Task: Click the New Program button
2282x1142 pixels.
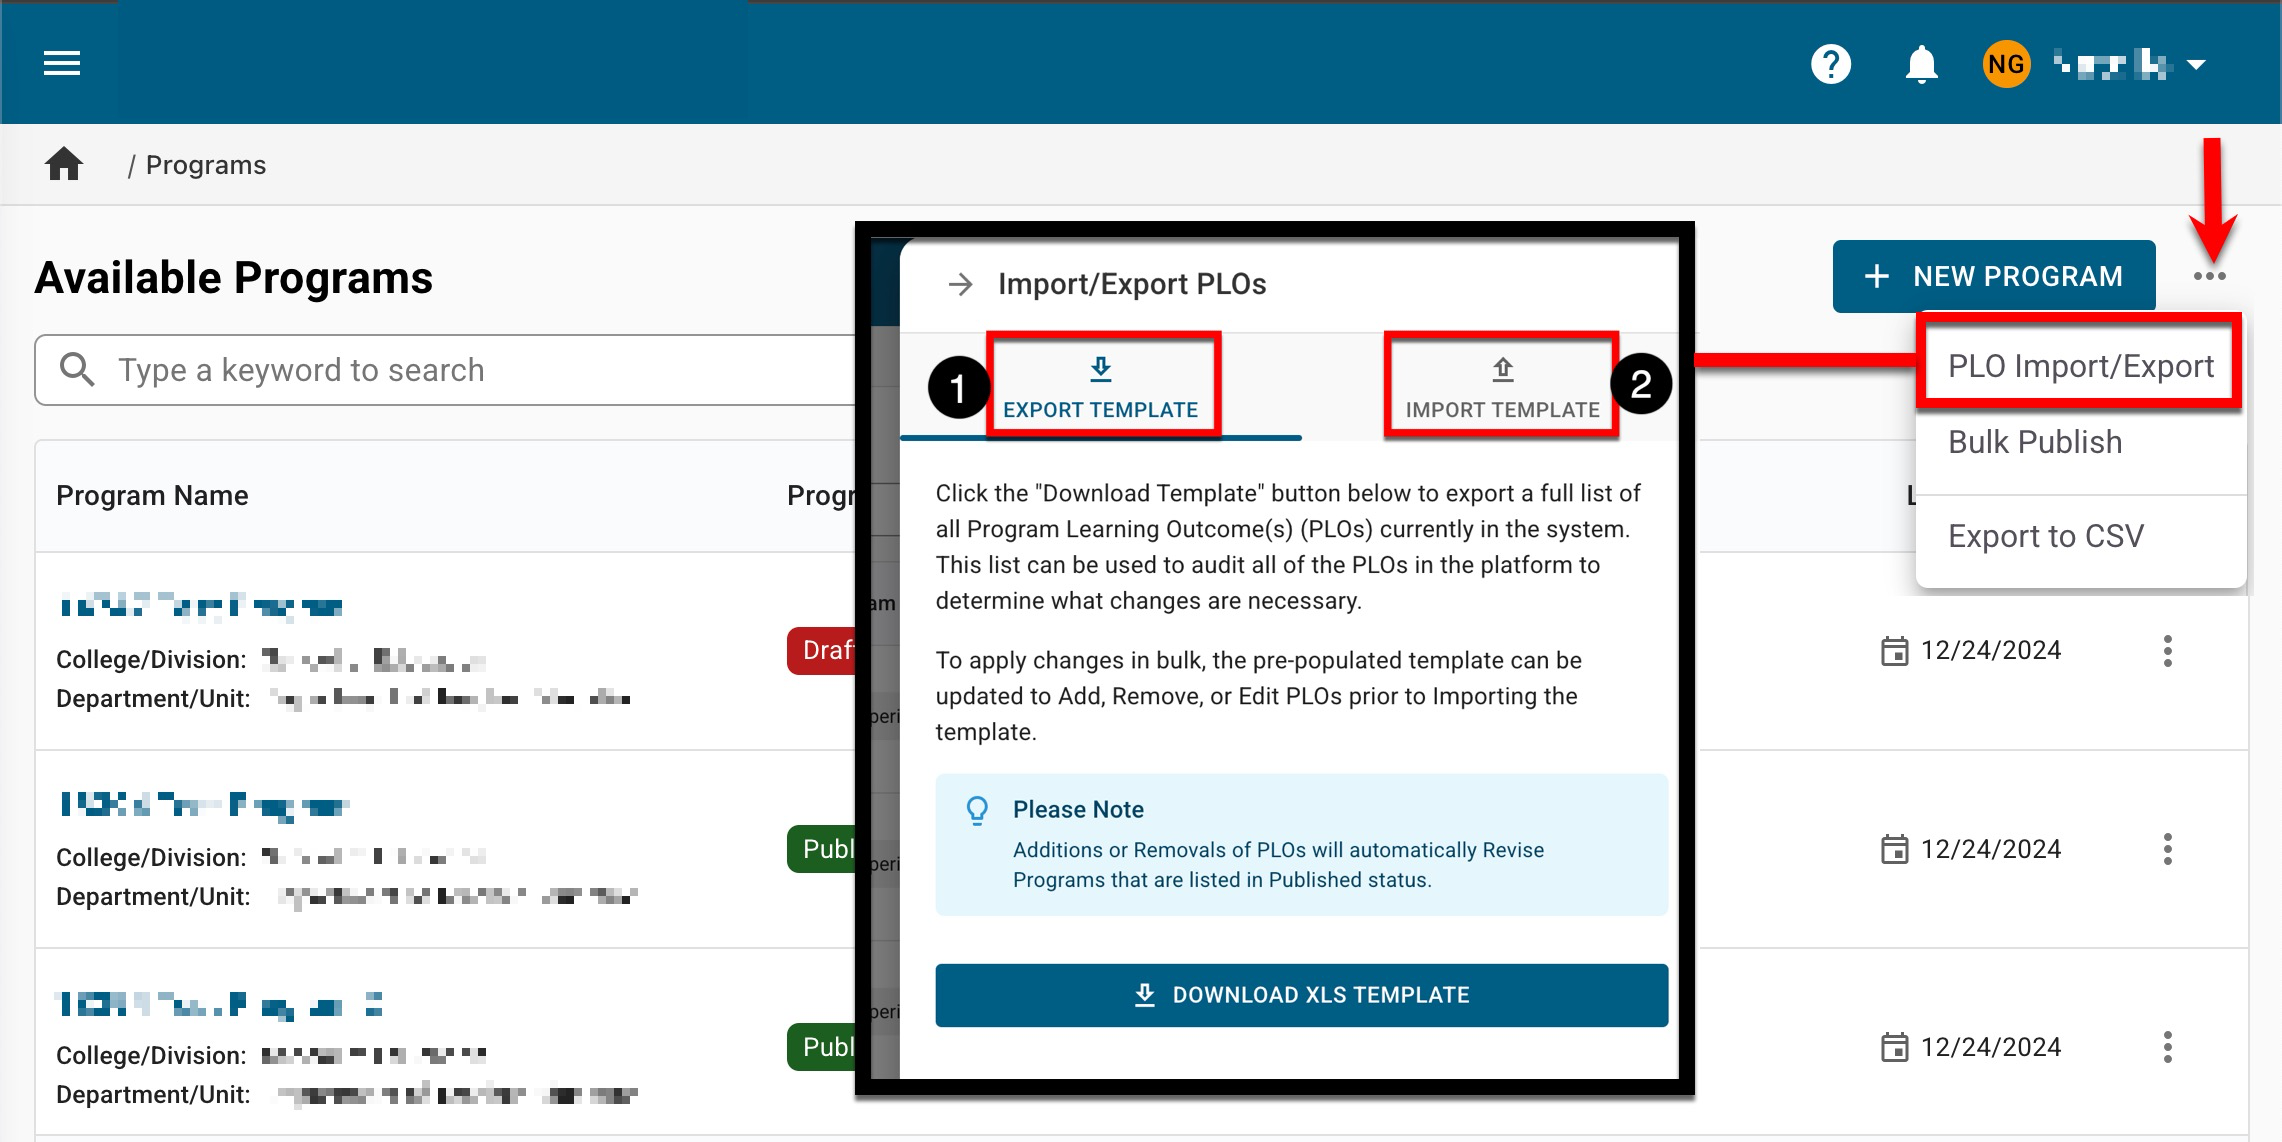Action: tap(1993, 276)
